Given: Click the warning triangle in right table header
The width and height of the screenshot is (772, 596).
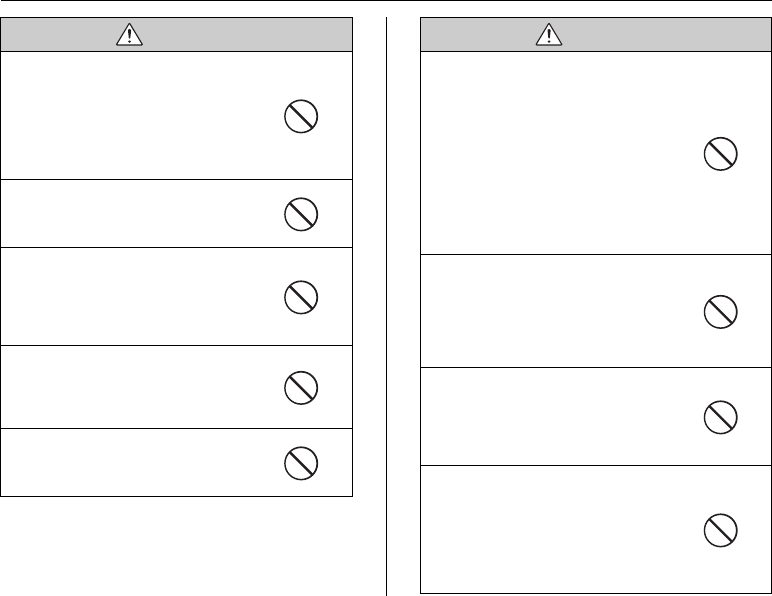Looking at the screenshot, I should (x=546, y=35).
